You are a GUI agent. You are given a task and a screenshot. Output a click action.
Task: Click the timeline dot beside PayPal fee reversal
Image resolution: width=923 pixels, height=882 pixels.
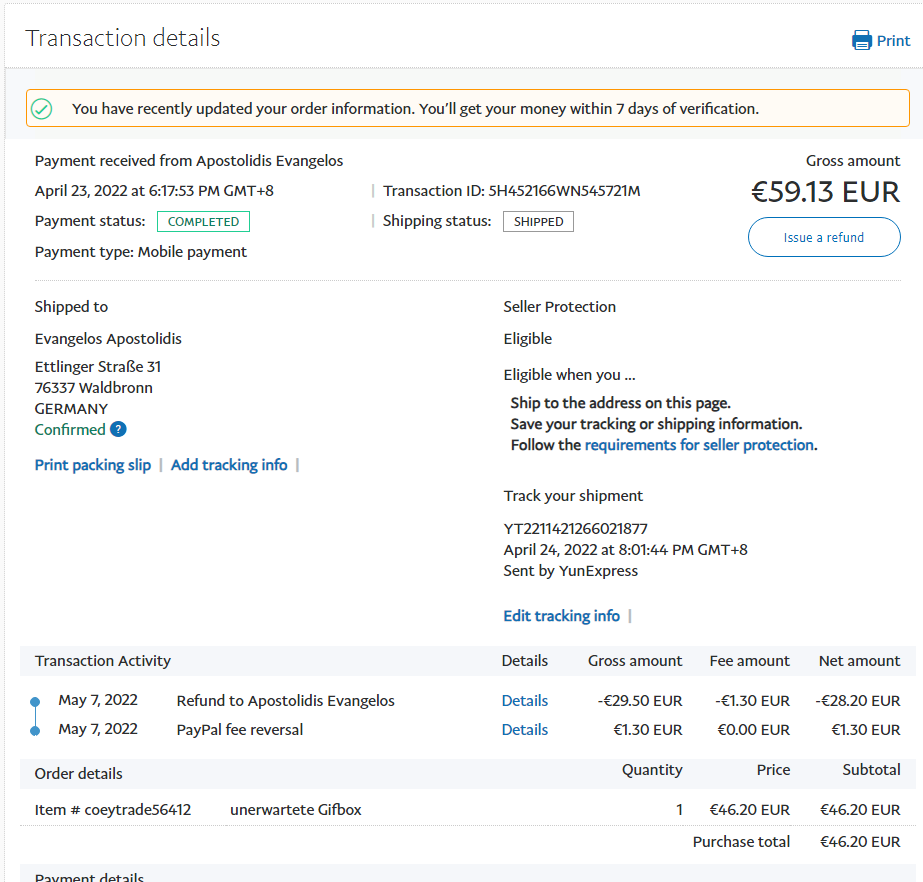[35, 731]
